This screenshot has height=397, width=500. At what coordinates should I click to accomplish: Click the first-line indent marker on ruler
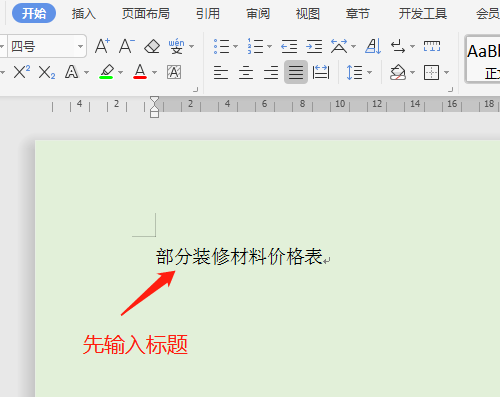154,100
